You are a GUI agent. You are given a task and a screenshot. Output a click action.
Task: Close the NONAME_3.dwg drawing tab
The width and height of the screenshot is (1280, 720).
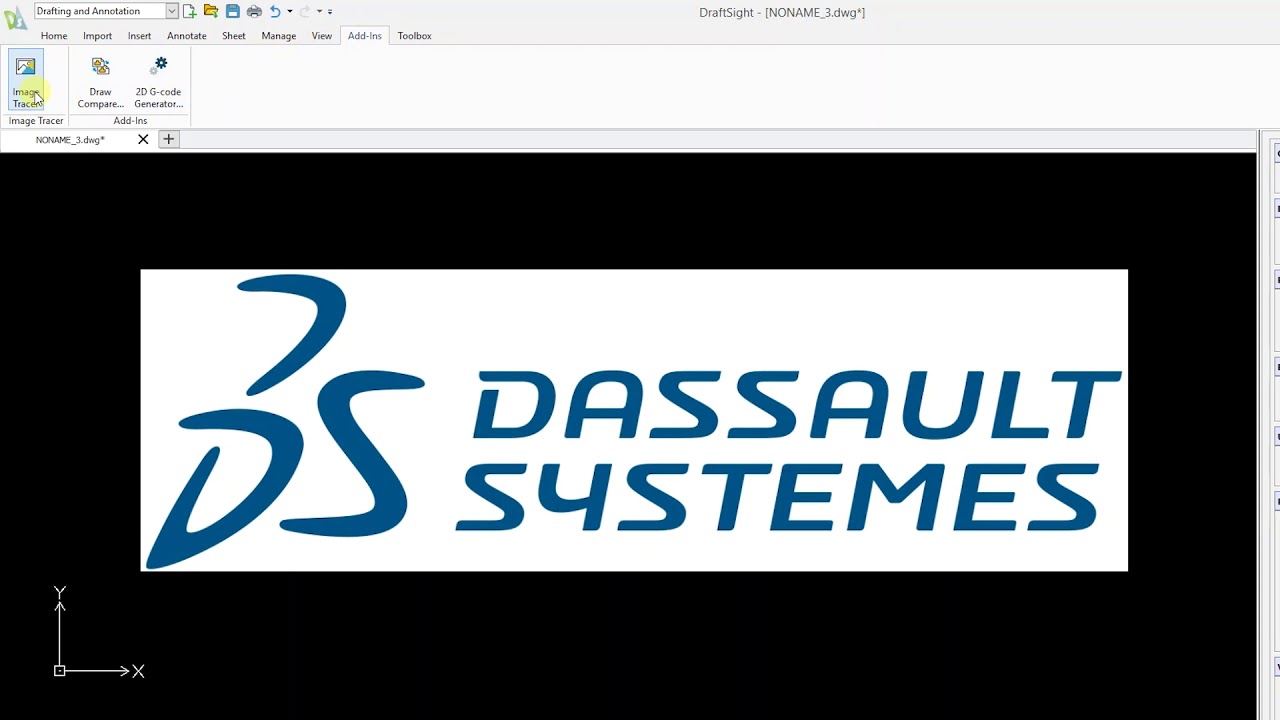click(x=143, y=139)
